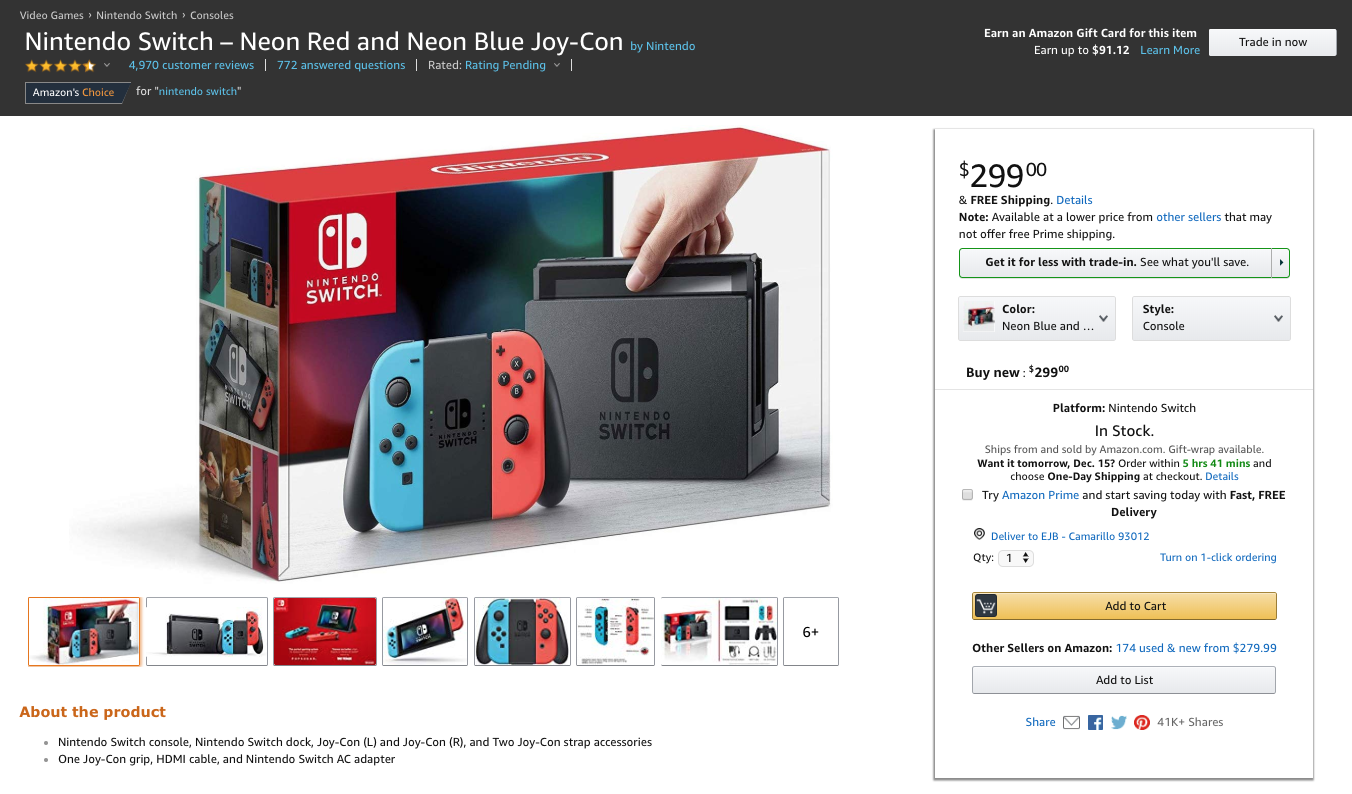Share the product on Twitter

pyautogui.click(x=1118, y=722)
